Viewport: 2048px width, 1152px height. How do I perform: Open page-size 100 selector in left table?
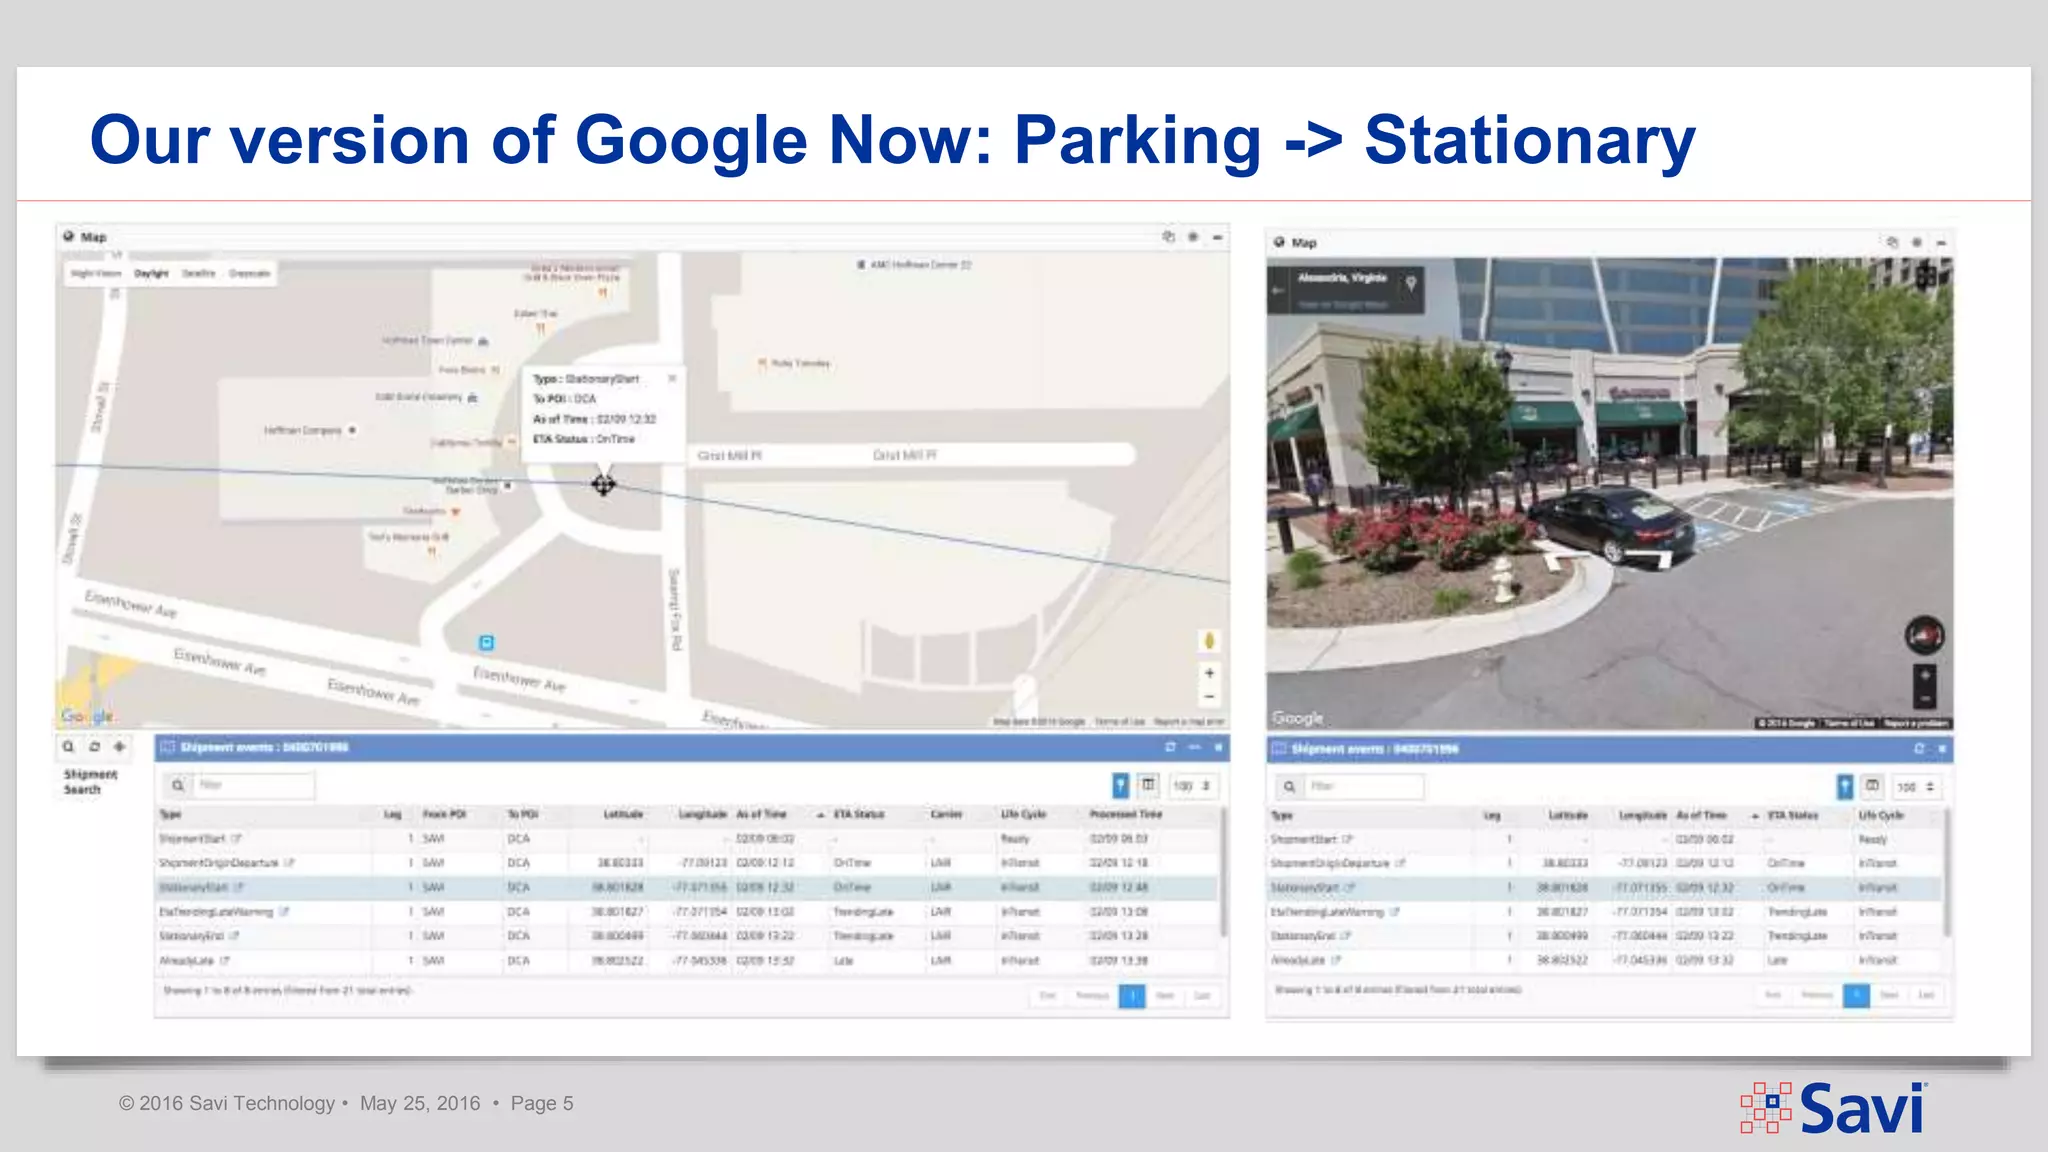[x=1192, y=786]
